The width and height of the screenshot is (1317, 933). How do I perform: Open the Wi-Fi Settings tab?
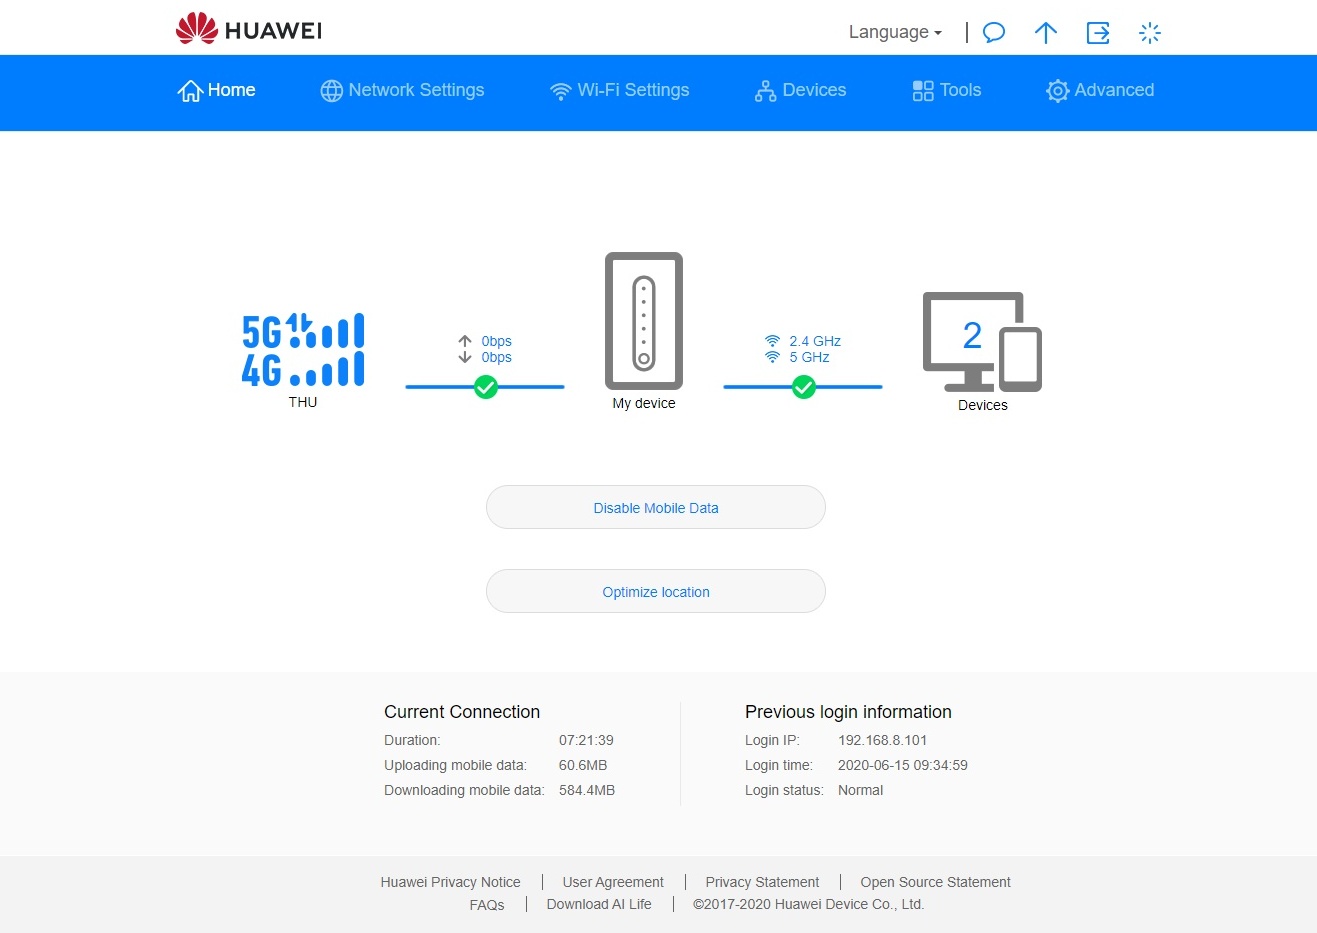click(619, 90)
